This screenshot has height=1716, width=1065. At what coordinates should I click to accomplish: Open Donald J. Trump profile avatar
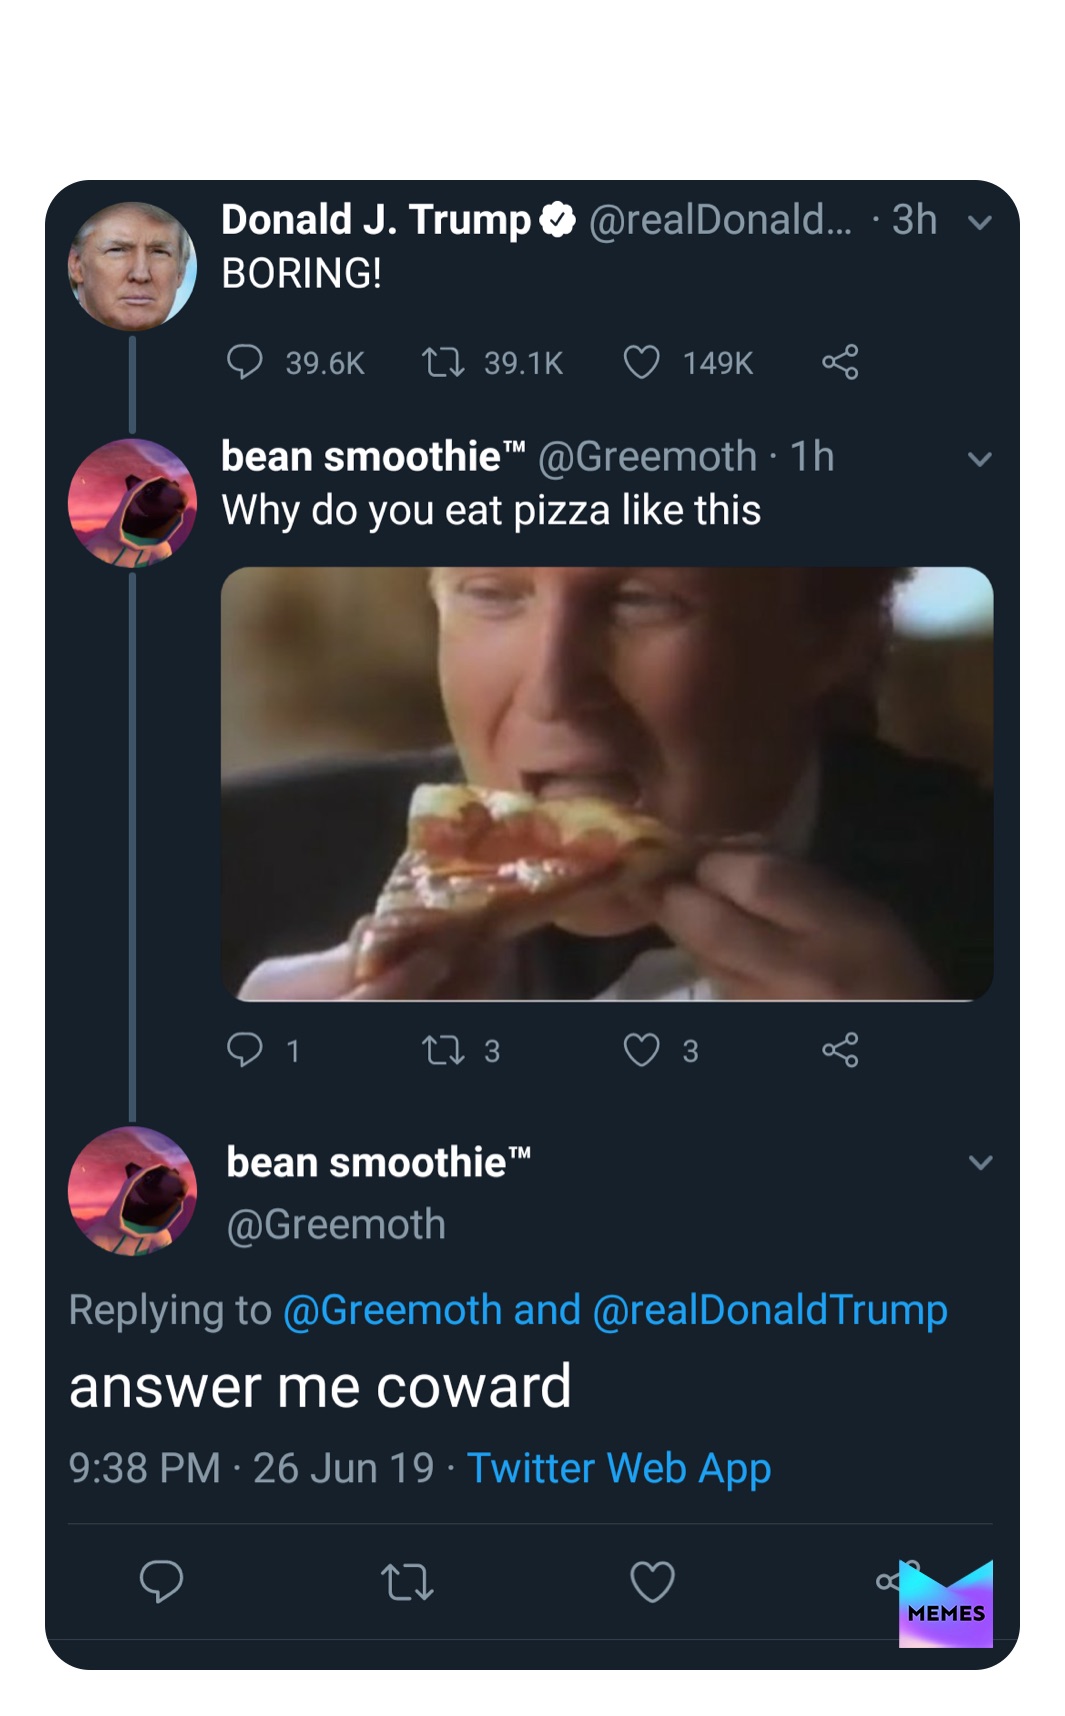click(132, 266)
